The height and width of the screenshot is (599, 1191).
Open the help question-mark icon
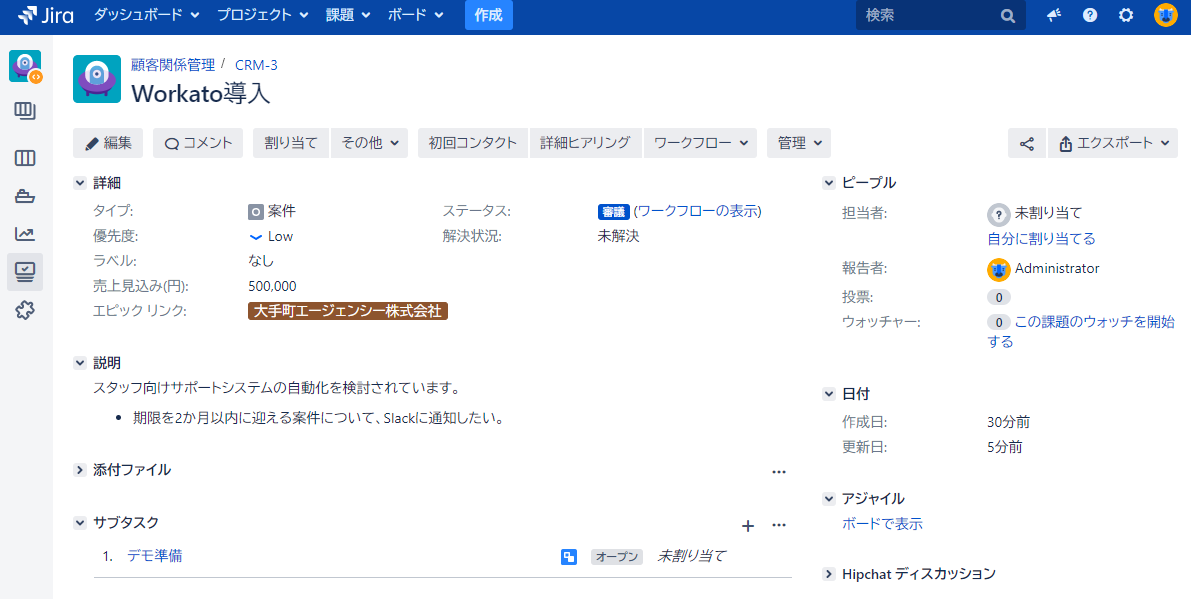tap(1090, 15)
